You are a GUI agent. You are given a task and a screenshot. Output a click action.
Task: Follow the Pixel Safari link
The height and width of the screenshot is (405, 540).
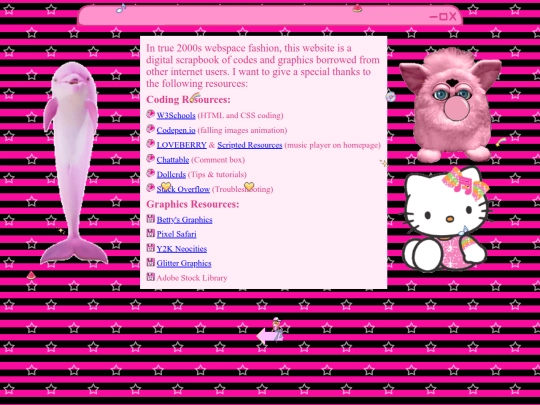pos(176,234)
